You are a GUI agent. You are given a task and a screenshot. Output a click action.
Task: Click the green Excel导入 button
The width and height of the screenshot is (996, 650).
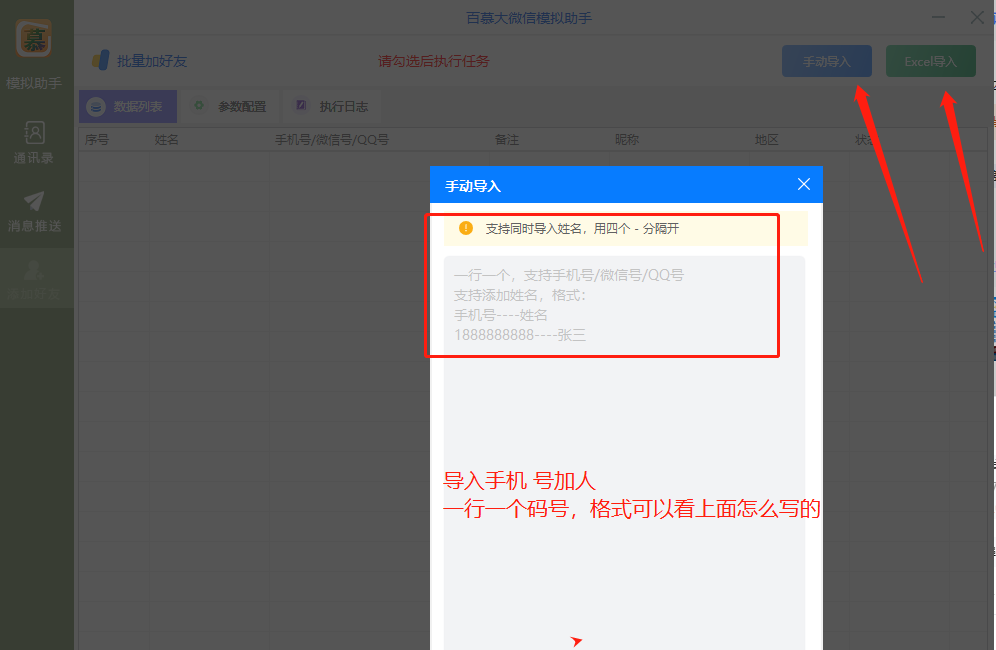click(930, 60)
